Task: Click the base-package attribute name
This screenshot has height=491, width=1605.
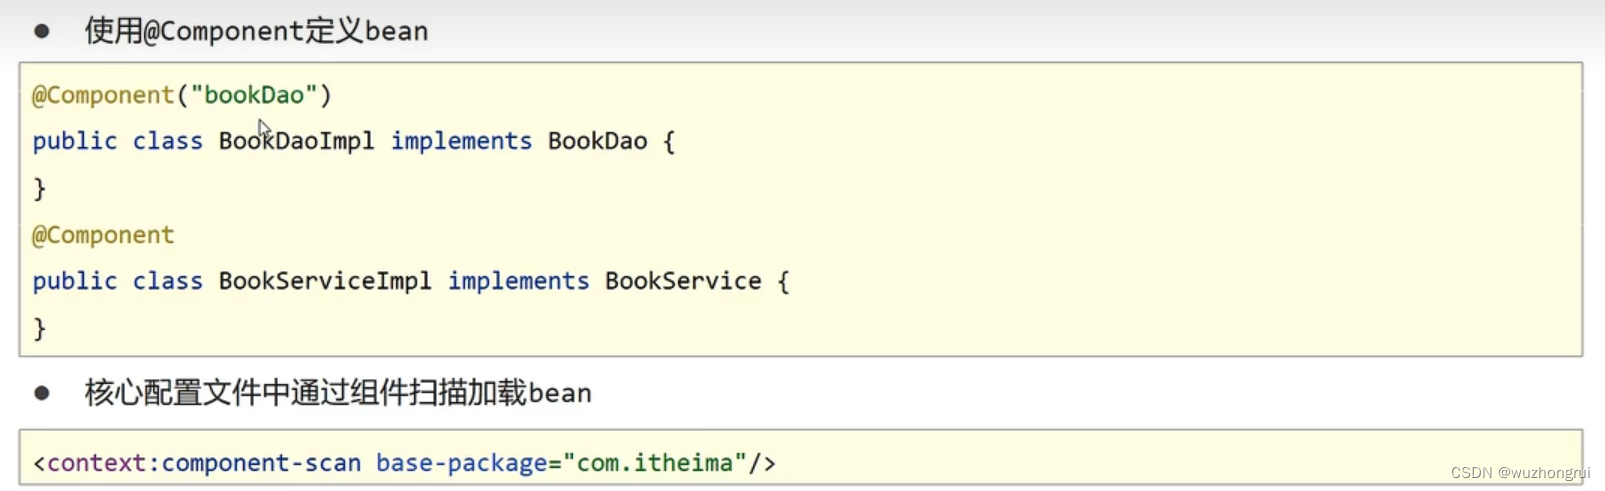Action: coord(462,463)
